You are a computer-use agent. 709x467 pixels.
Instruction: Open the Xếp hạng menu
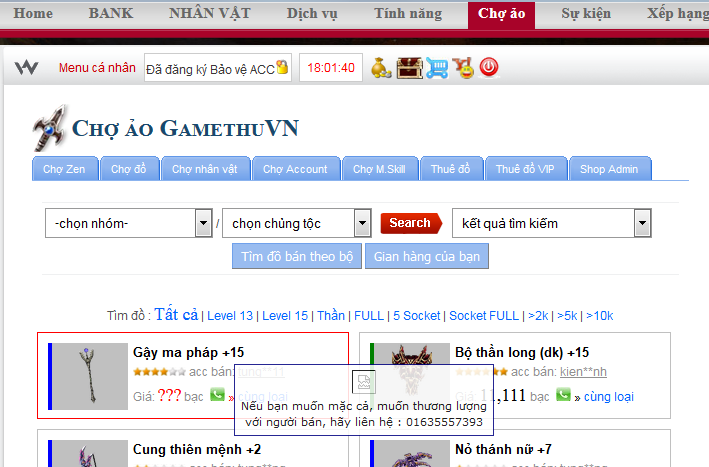click(677, 14)
